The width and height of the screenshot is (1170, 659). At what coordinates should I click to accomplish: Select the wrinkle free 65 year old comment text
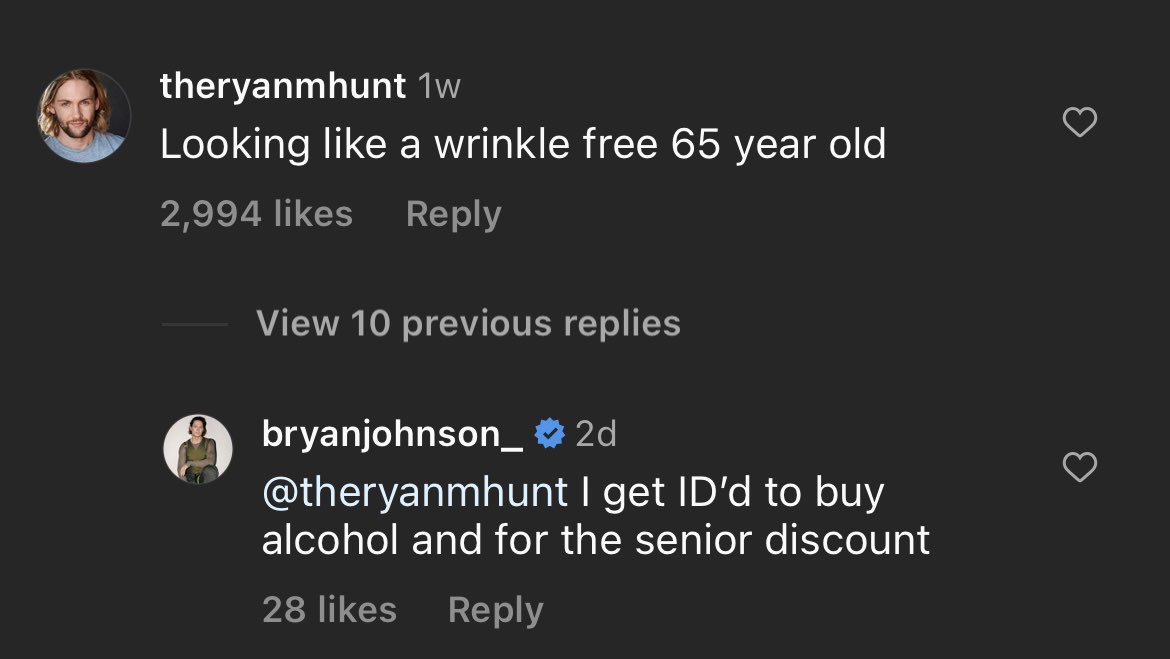click(523, 146)
